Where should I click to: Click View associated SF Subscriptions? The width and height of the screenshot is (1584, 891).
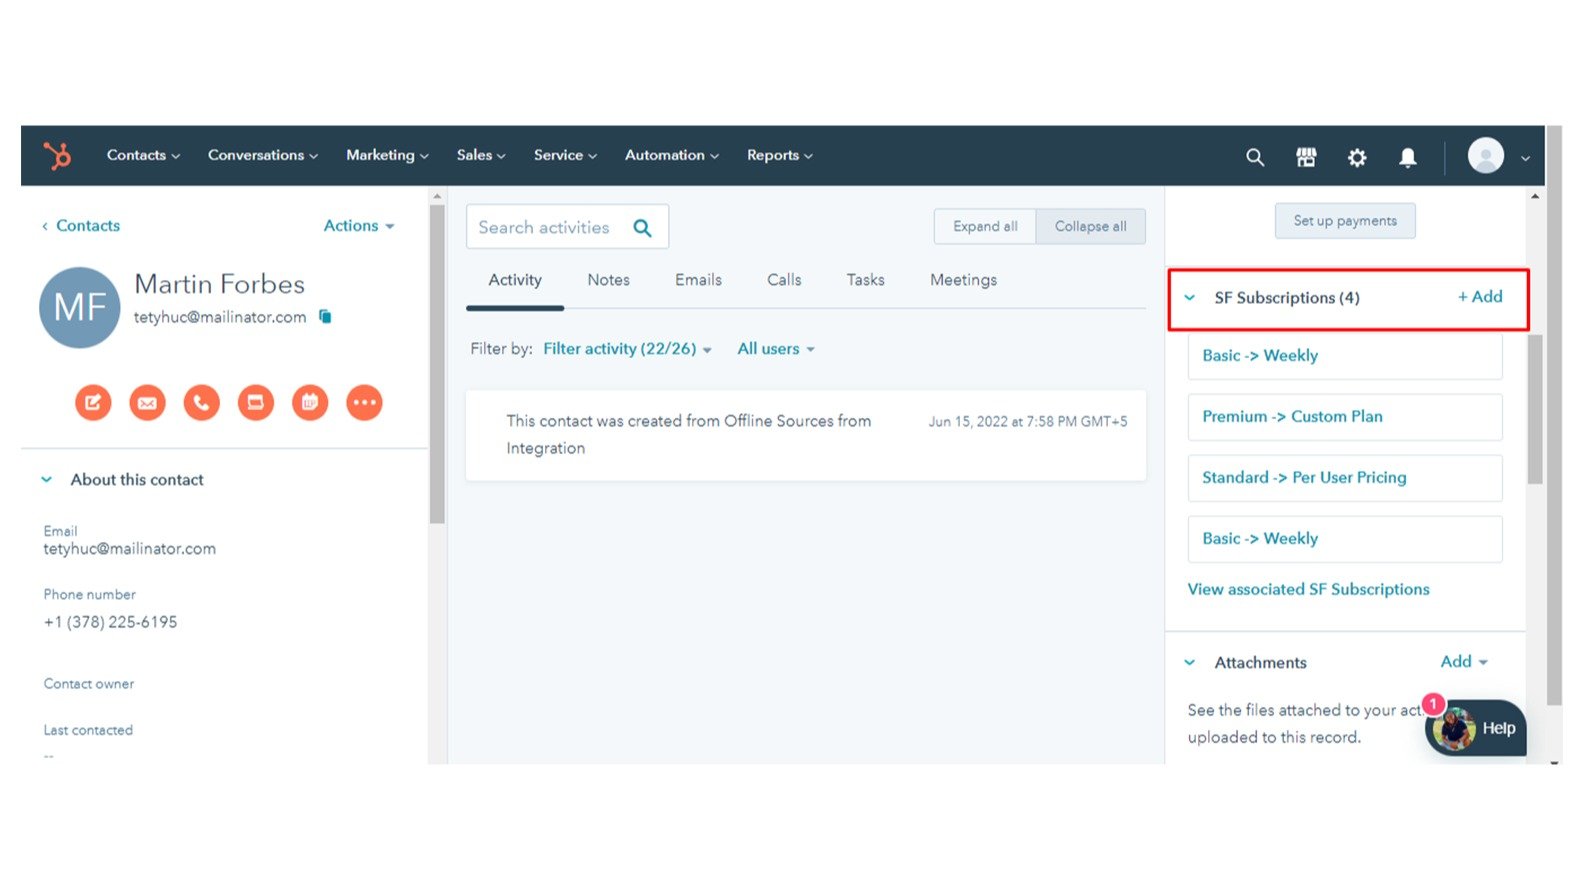(x=1308, y=590)
